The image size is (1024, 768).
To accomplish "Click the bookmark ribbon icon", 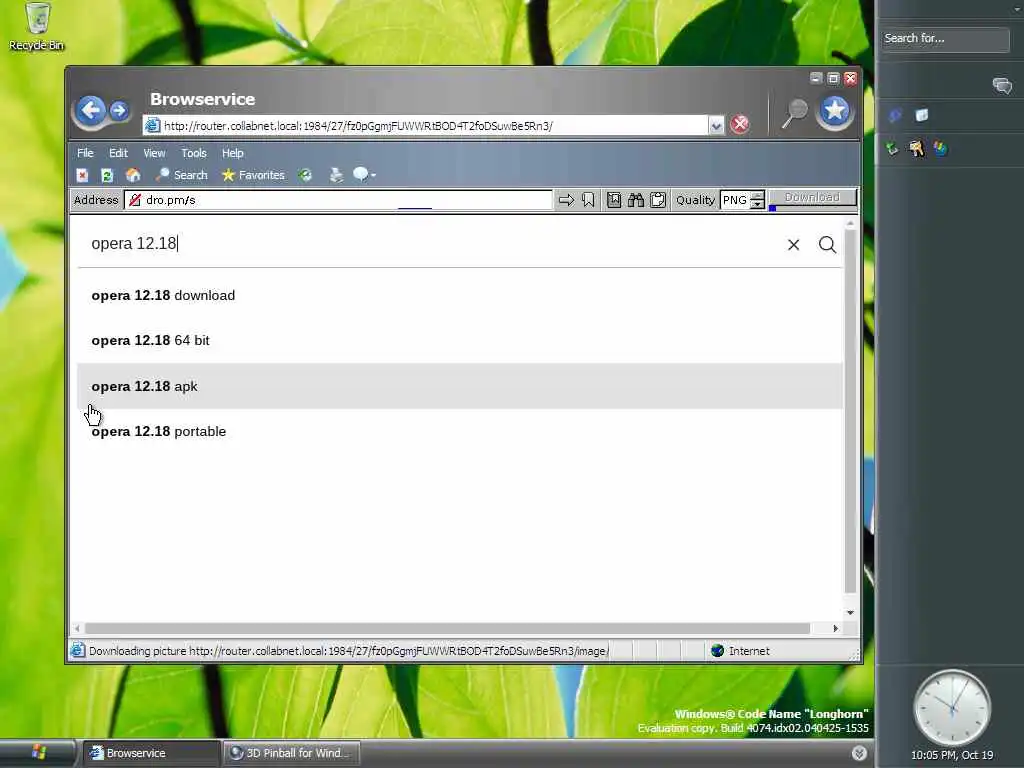I will tap(588, 200).
